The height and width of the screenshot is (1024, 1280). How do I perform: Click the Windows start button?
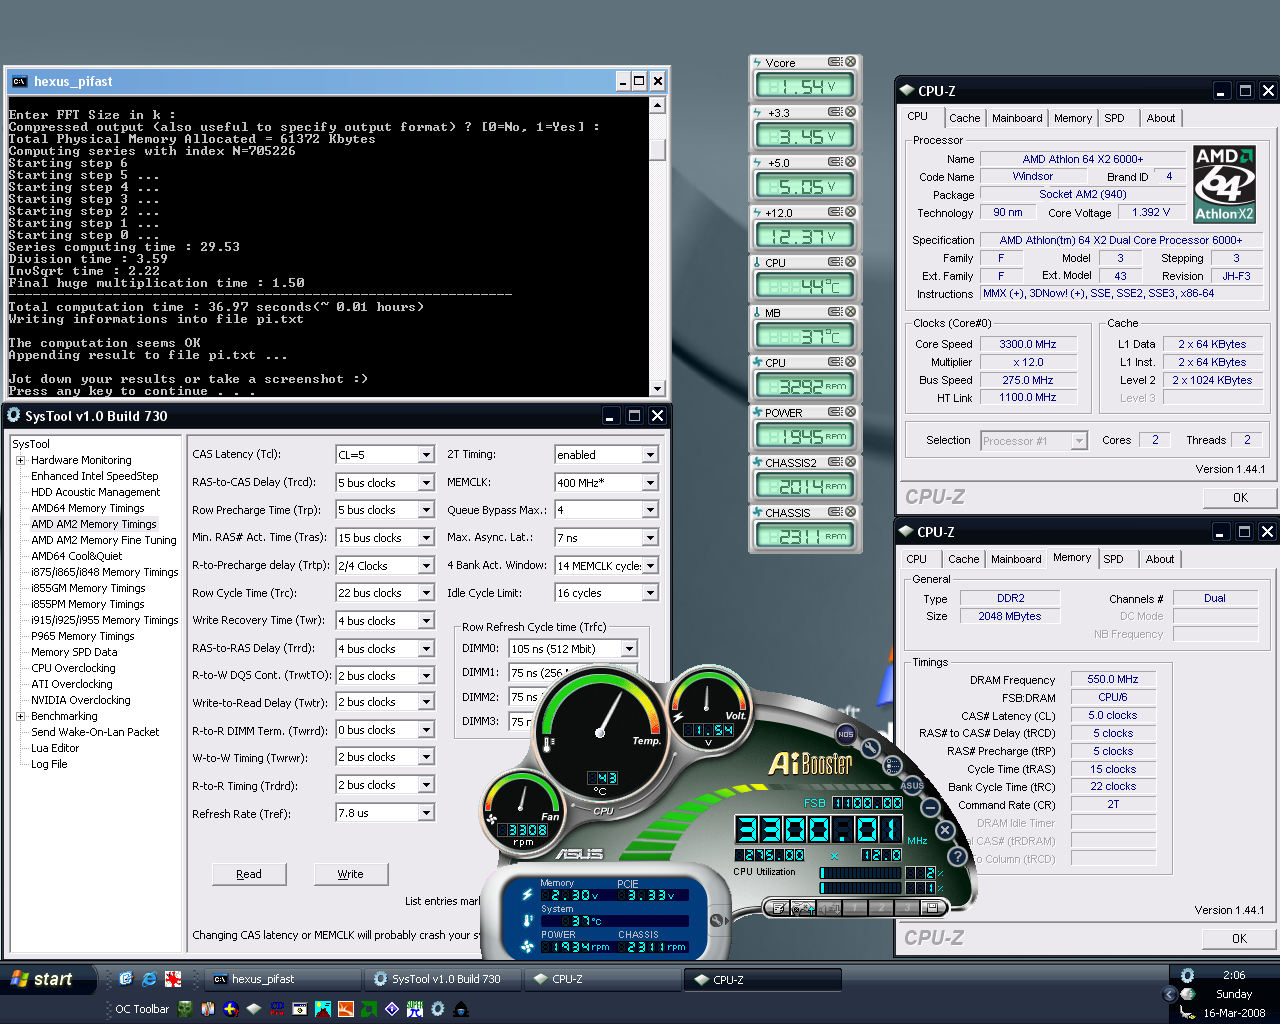tap(48, 979)
